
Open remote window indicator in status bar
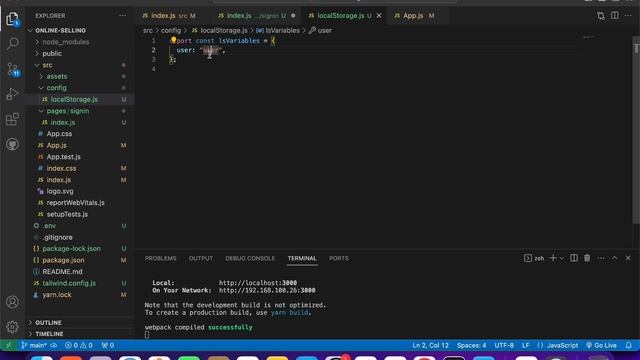[x=9, y=345]
